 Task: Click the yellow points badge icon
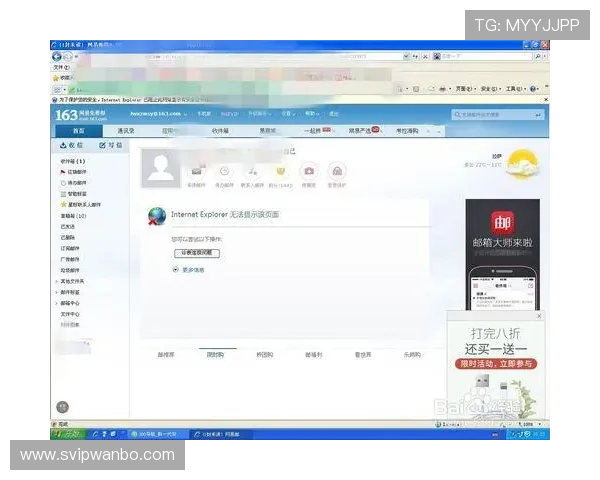click(280, 171)
